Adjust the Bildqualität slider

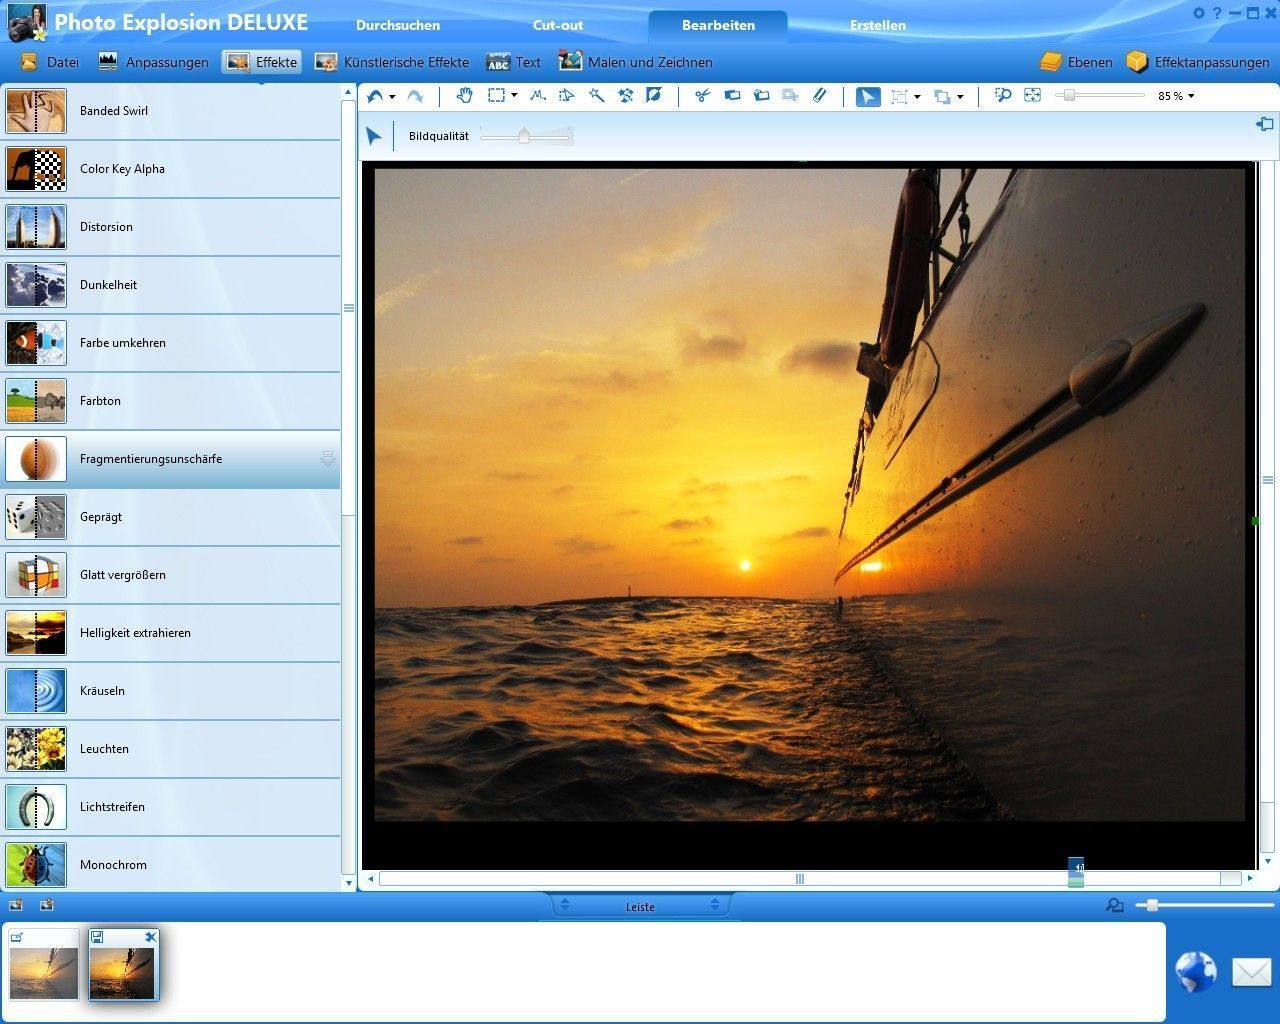(x=523, y=136)
